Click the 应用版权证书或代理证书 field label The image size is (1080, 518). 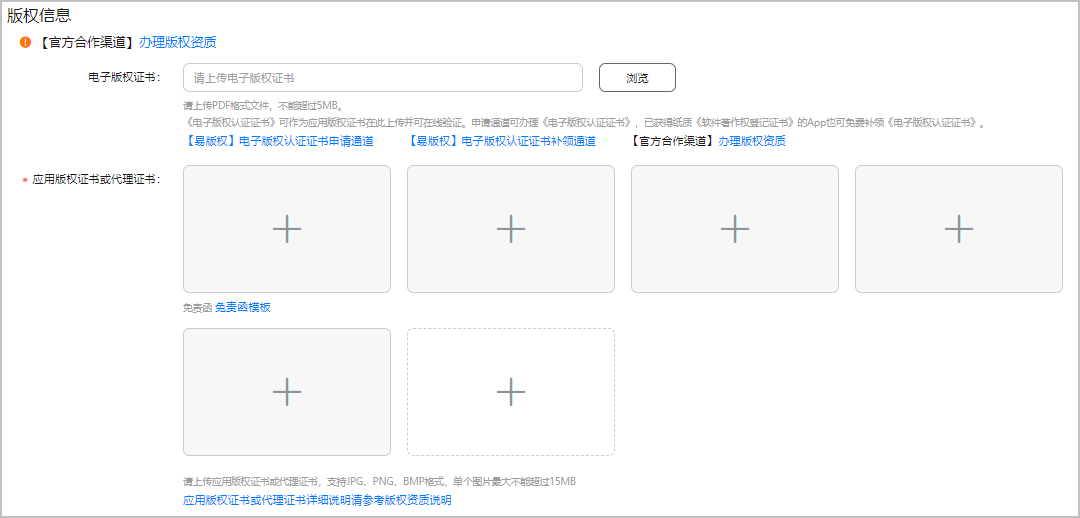96,179
